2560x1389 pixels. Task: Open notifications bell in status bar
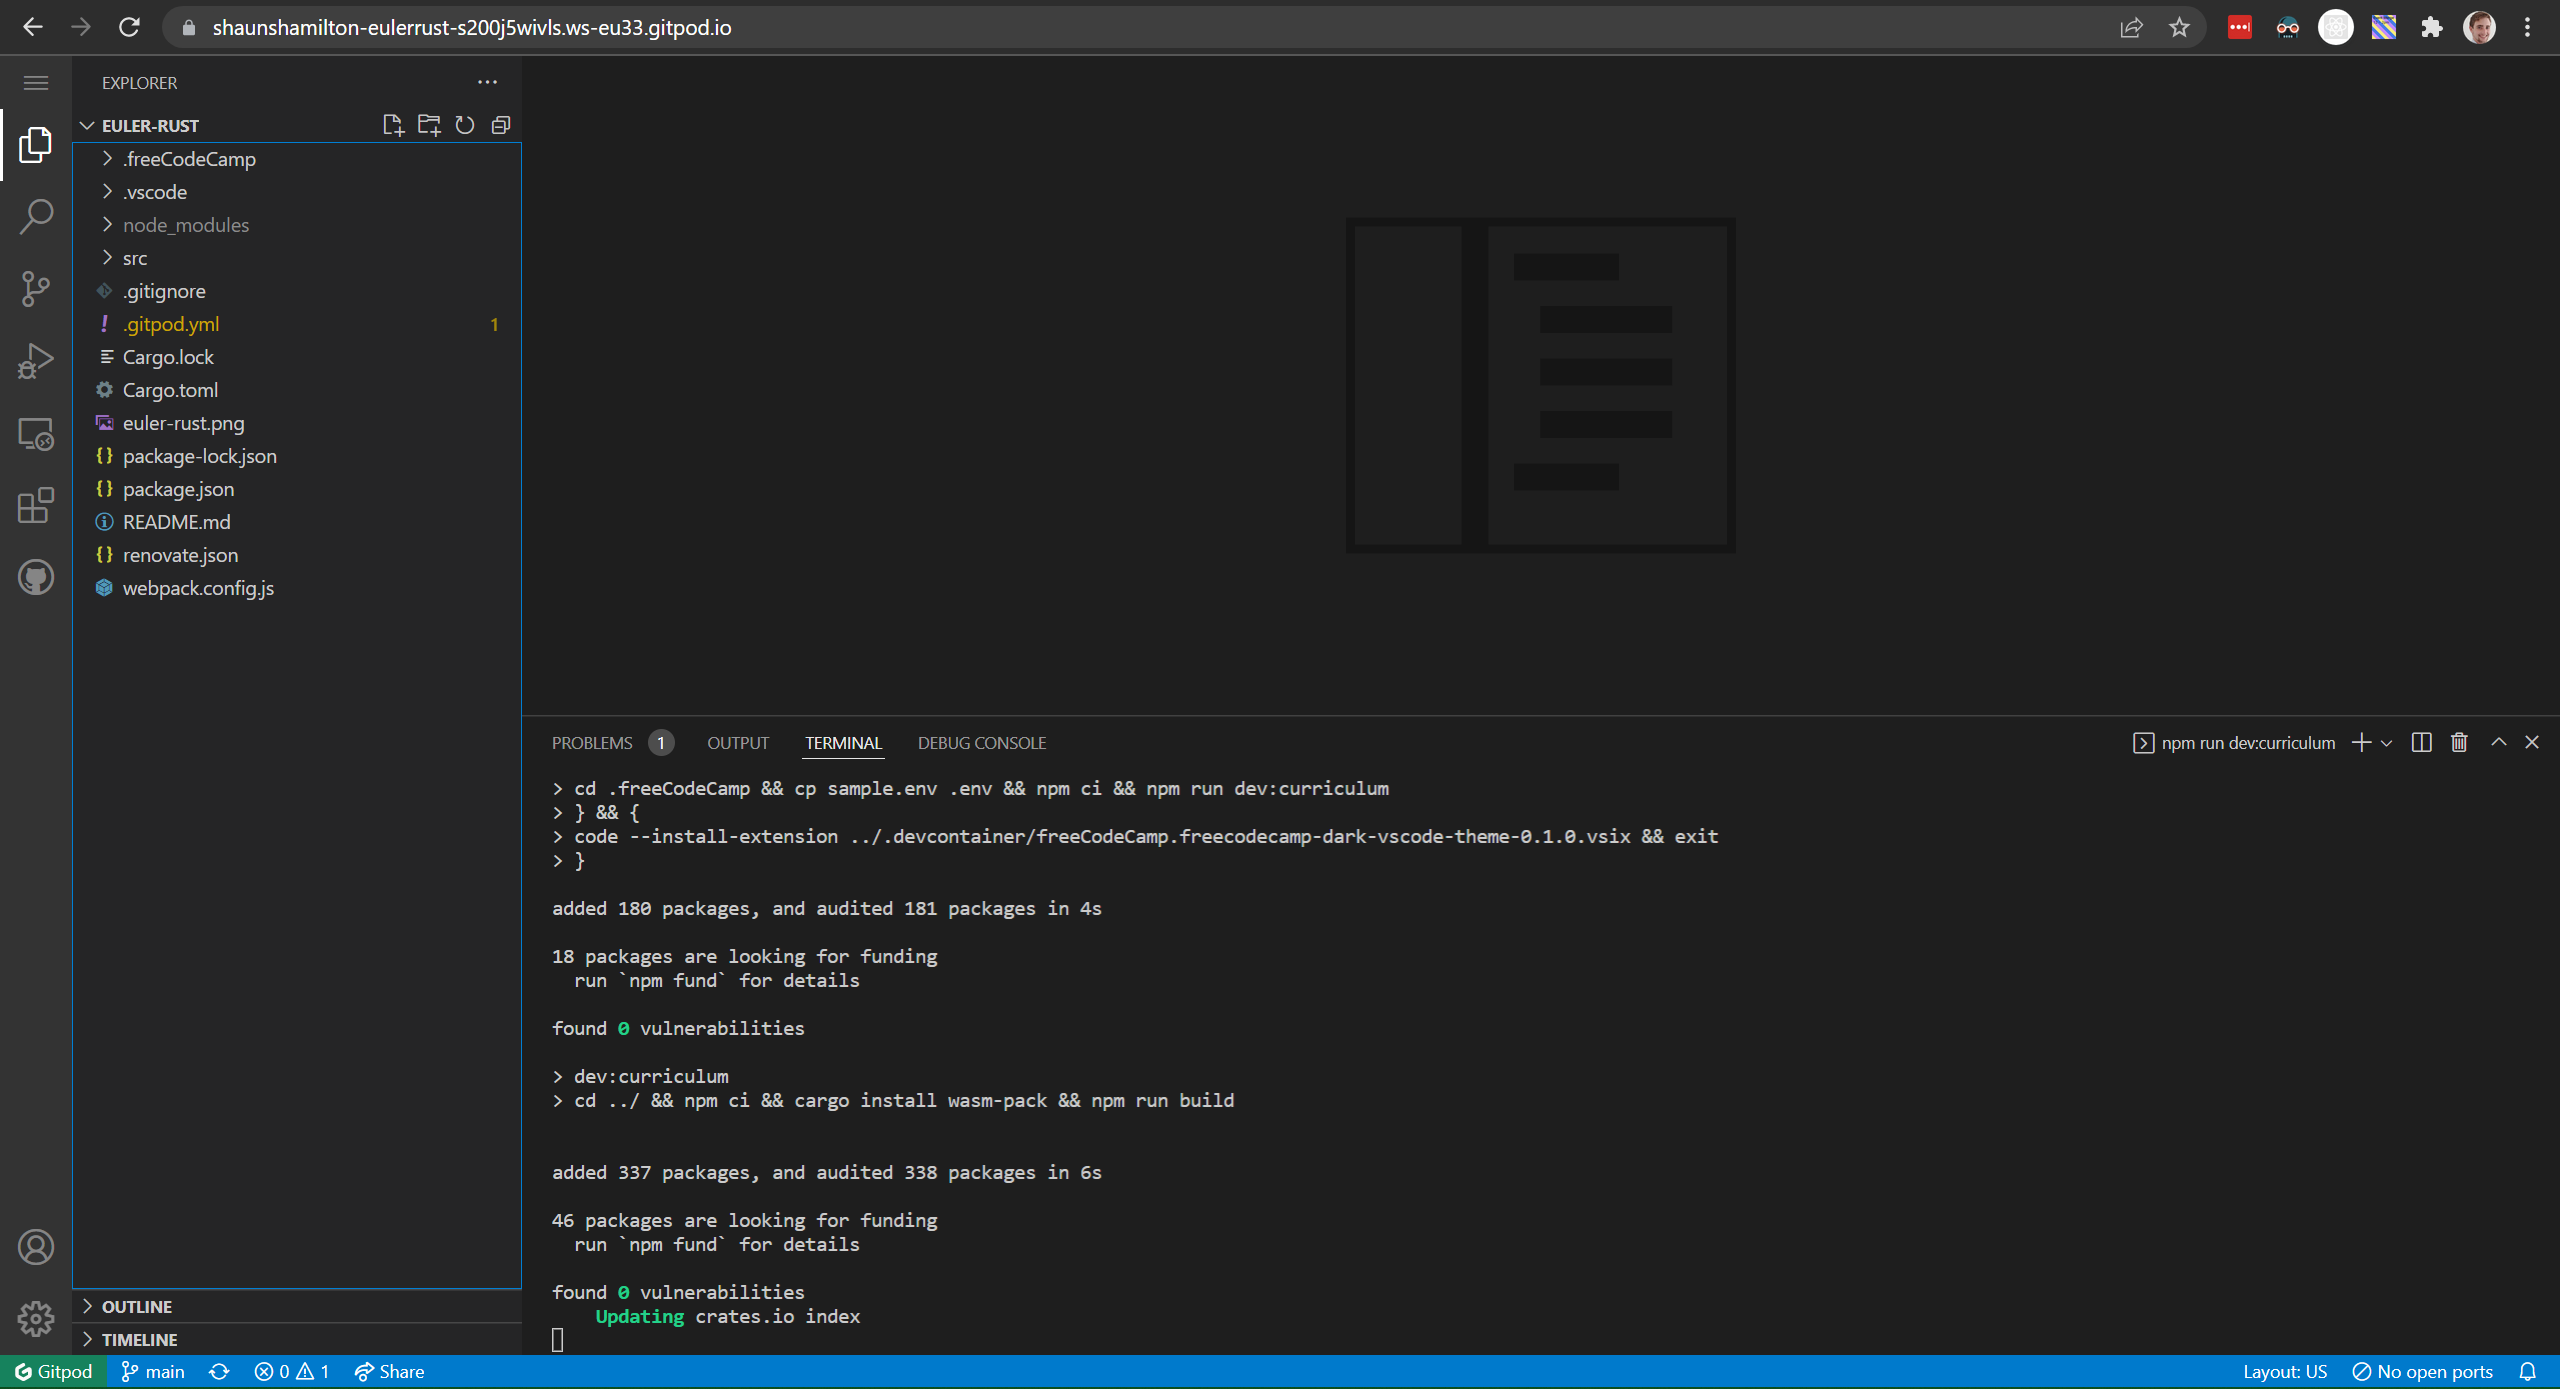click(2528, 1372)
